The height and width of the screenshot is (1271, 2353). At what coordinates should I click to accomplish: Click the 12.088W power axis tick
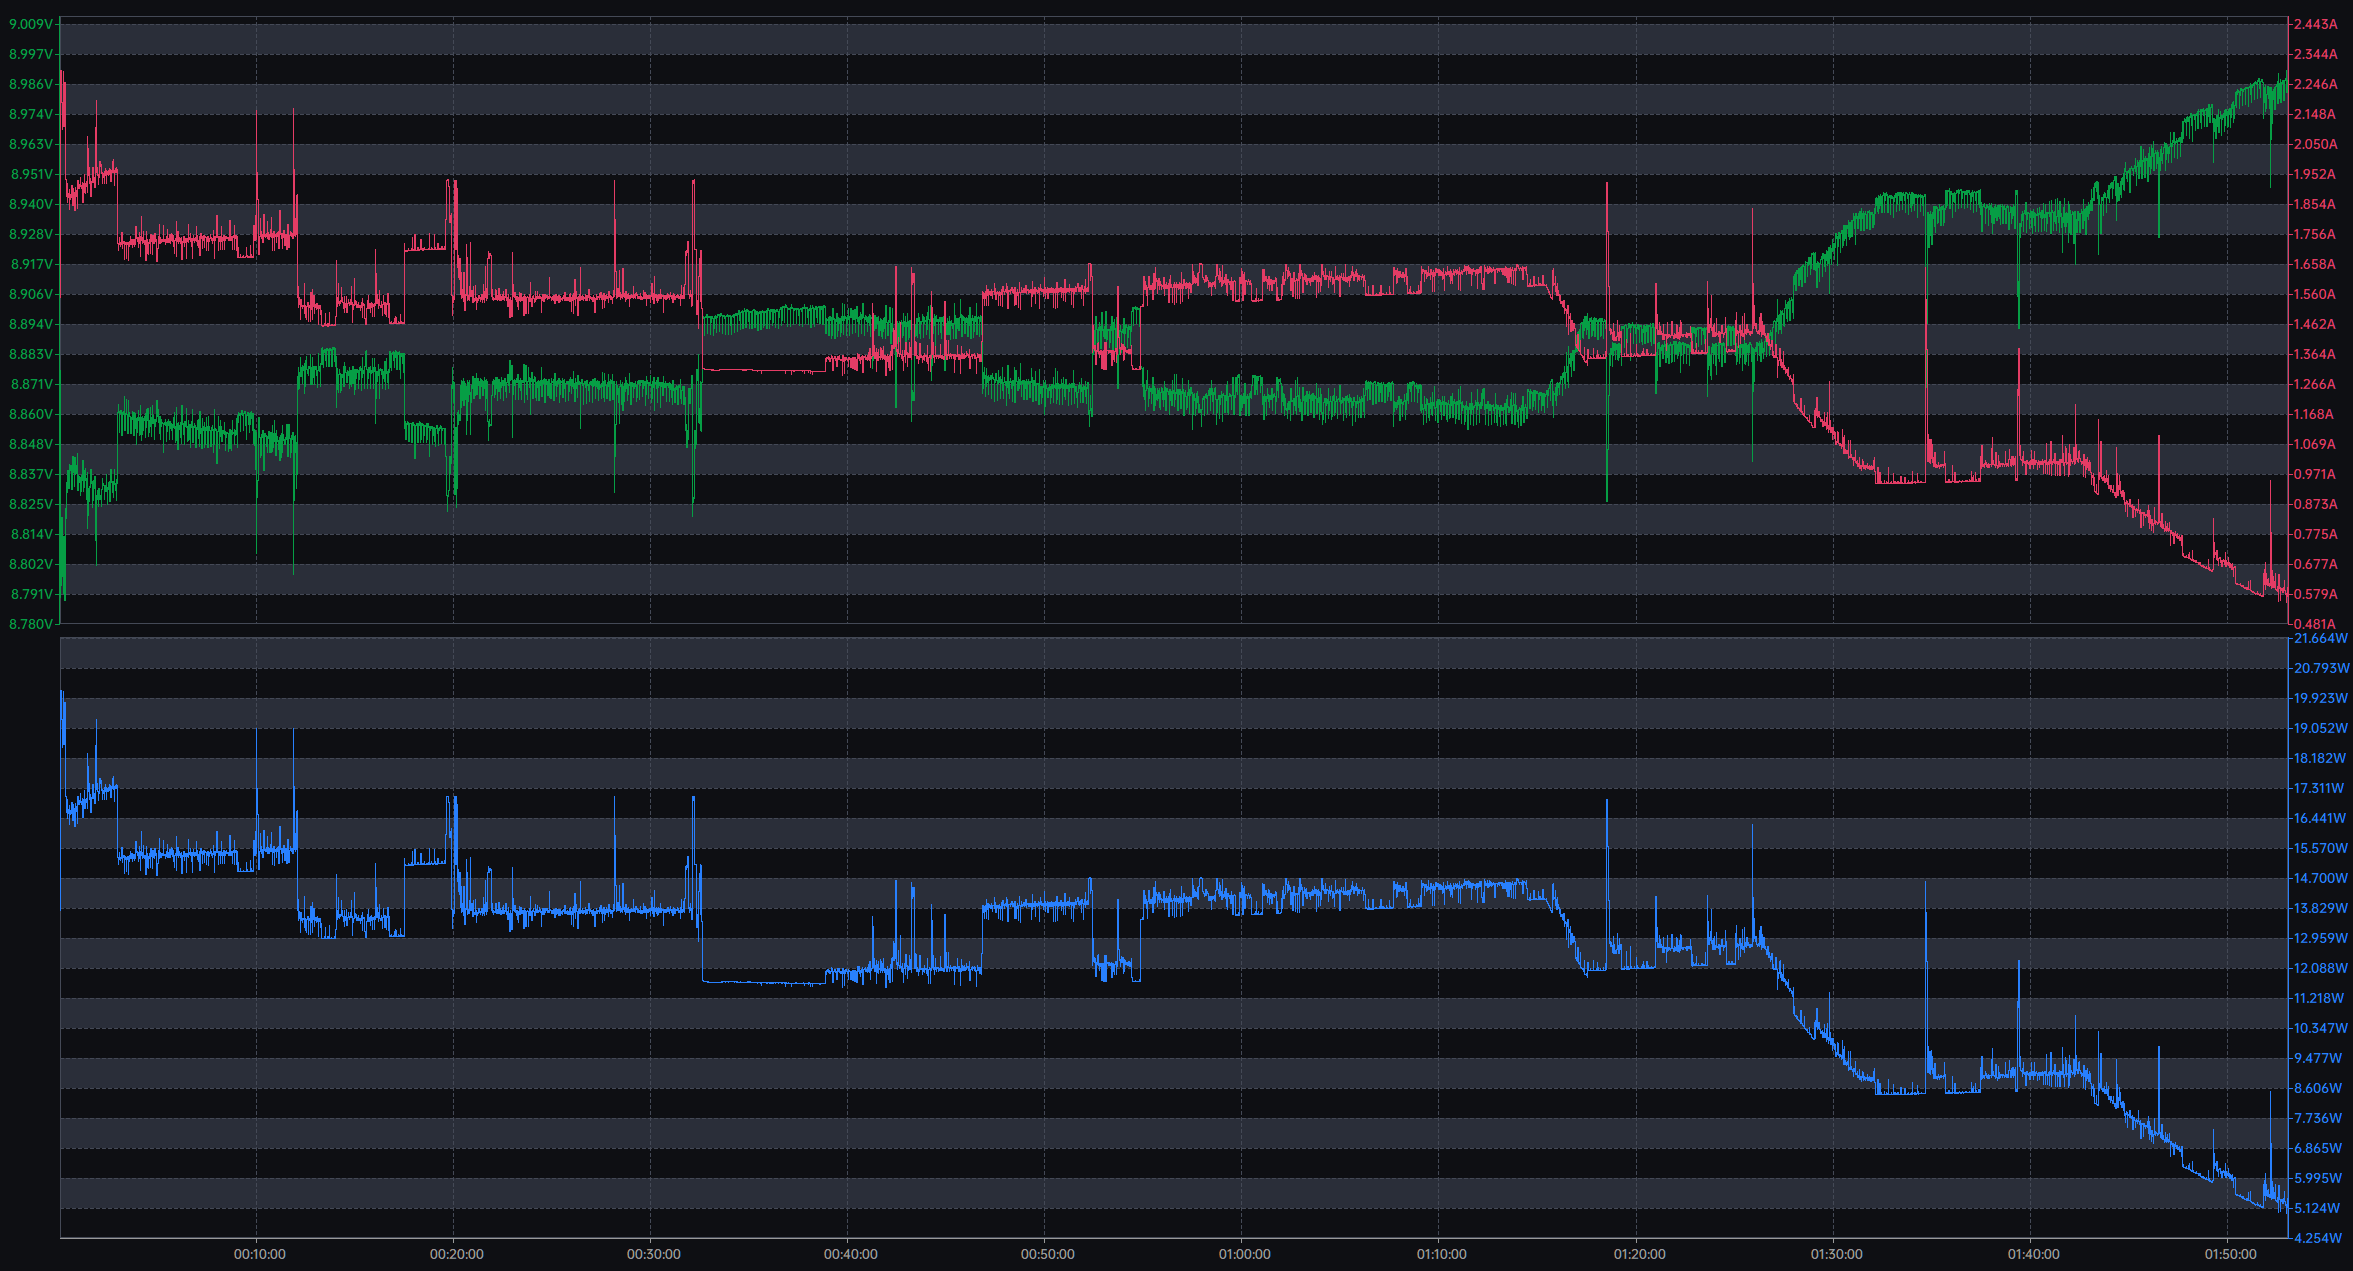pos(2320,968)
